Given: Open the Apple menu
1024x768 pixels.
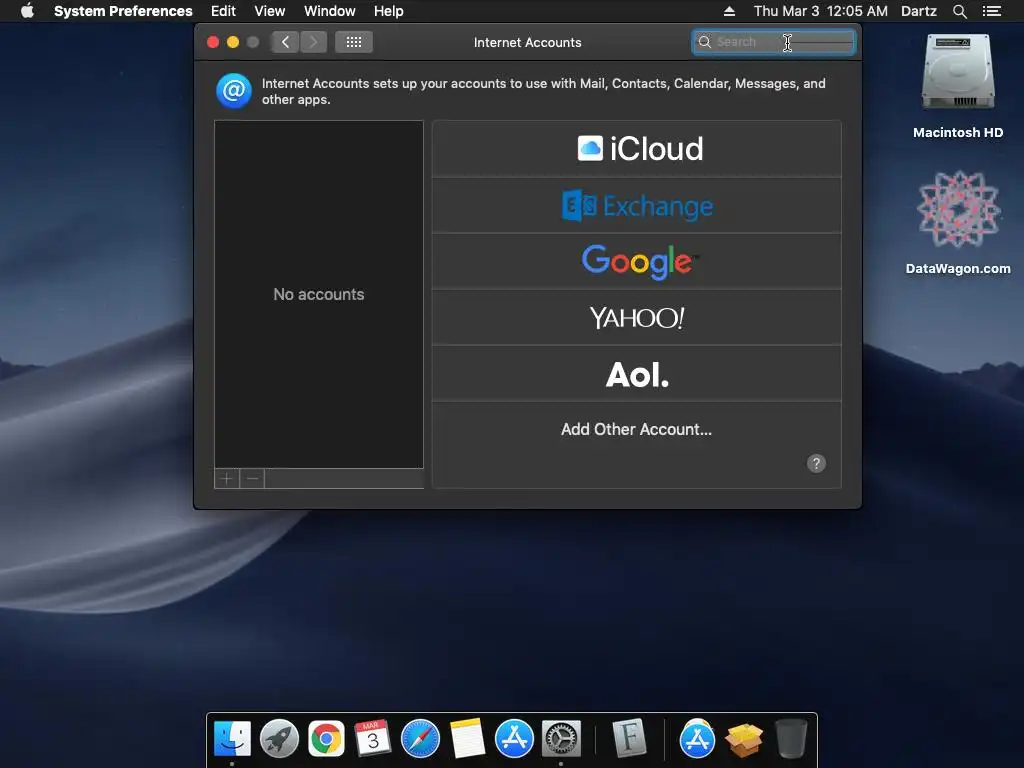Looking at the screenshot, I should tap(27, 11).
